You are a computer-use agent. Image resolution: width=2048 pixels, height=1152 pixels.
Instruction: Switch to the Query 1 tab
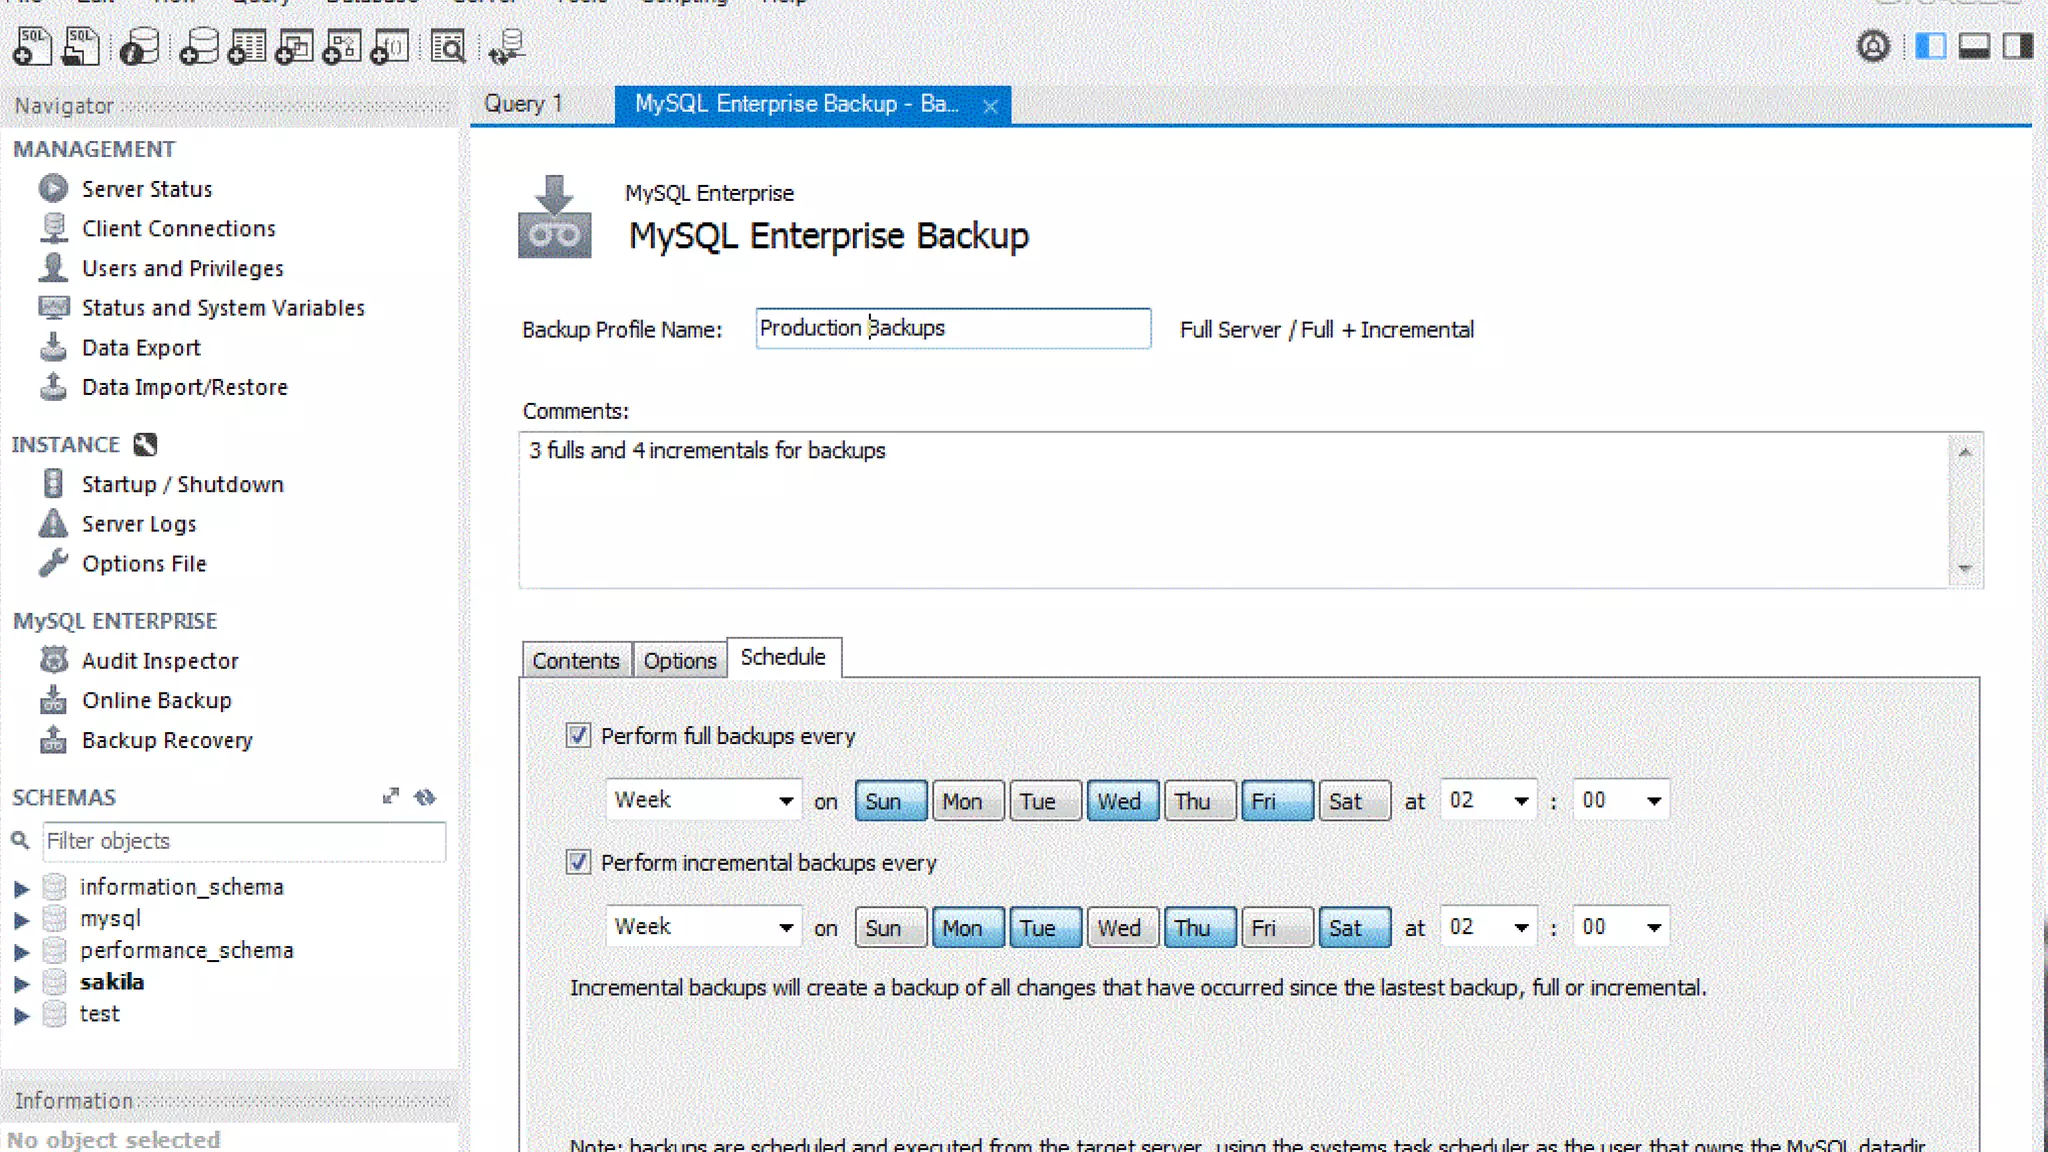pos(523,104)
